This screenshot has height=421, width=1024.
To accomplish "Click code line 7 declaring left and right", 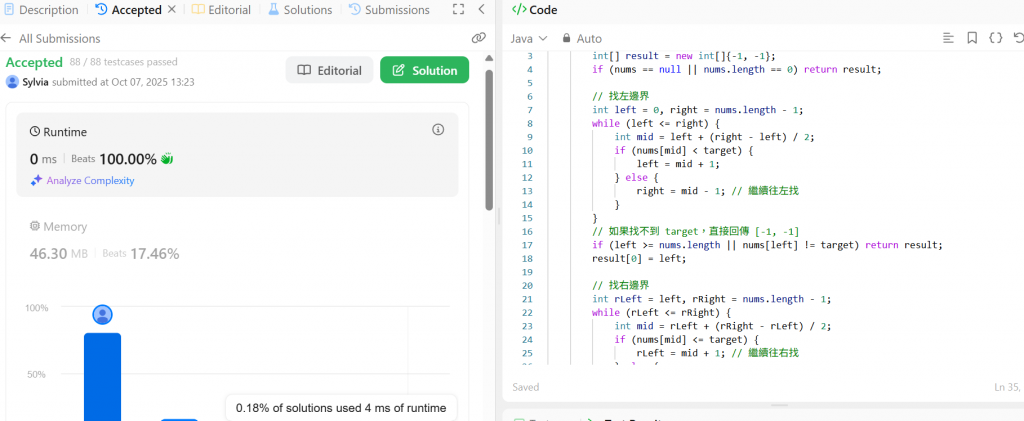I will [697, 110].
